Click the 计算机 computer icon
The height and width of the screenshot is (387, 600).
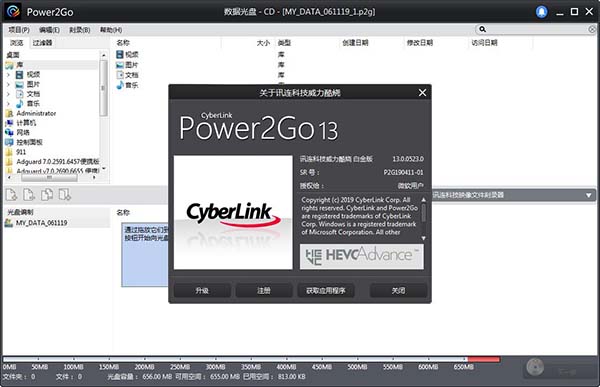pyautogui.click(x=10, y=123)
